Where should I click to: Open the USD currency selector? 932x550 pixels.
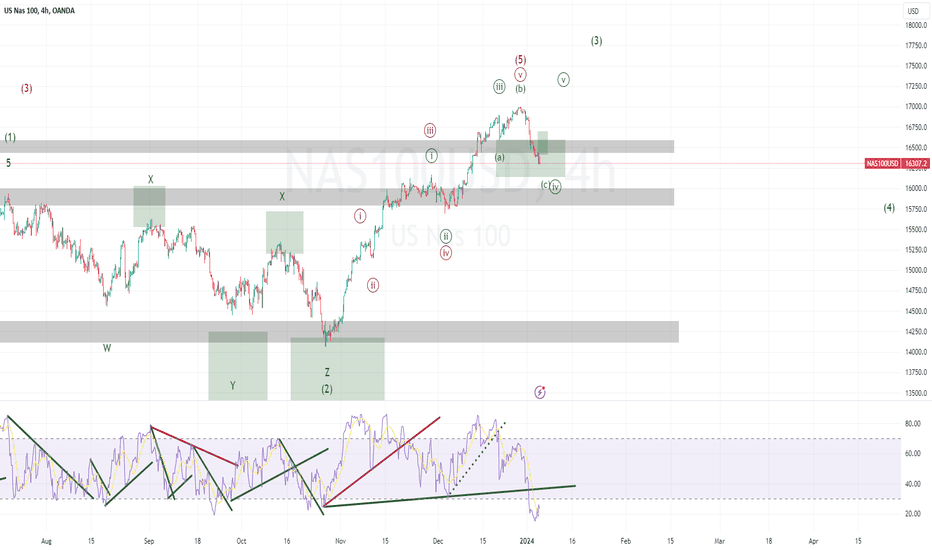pos(913,11)
